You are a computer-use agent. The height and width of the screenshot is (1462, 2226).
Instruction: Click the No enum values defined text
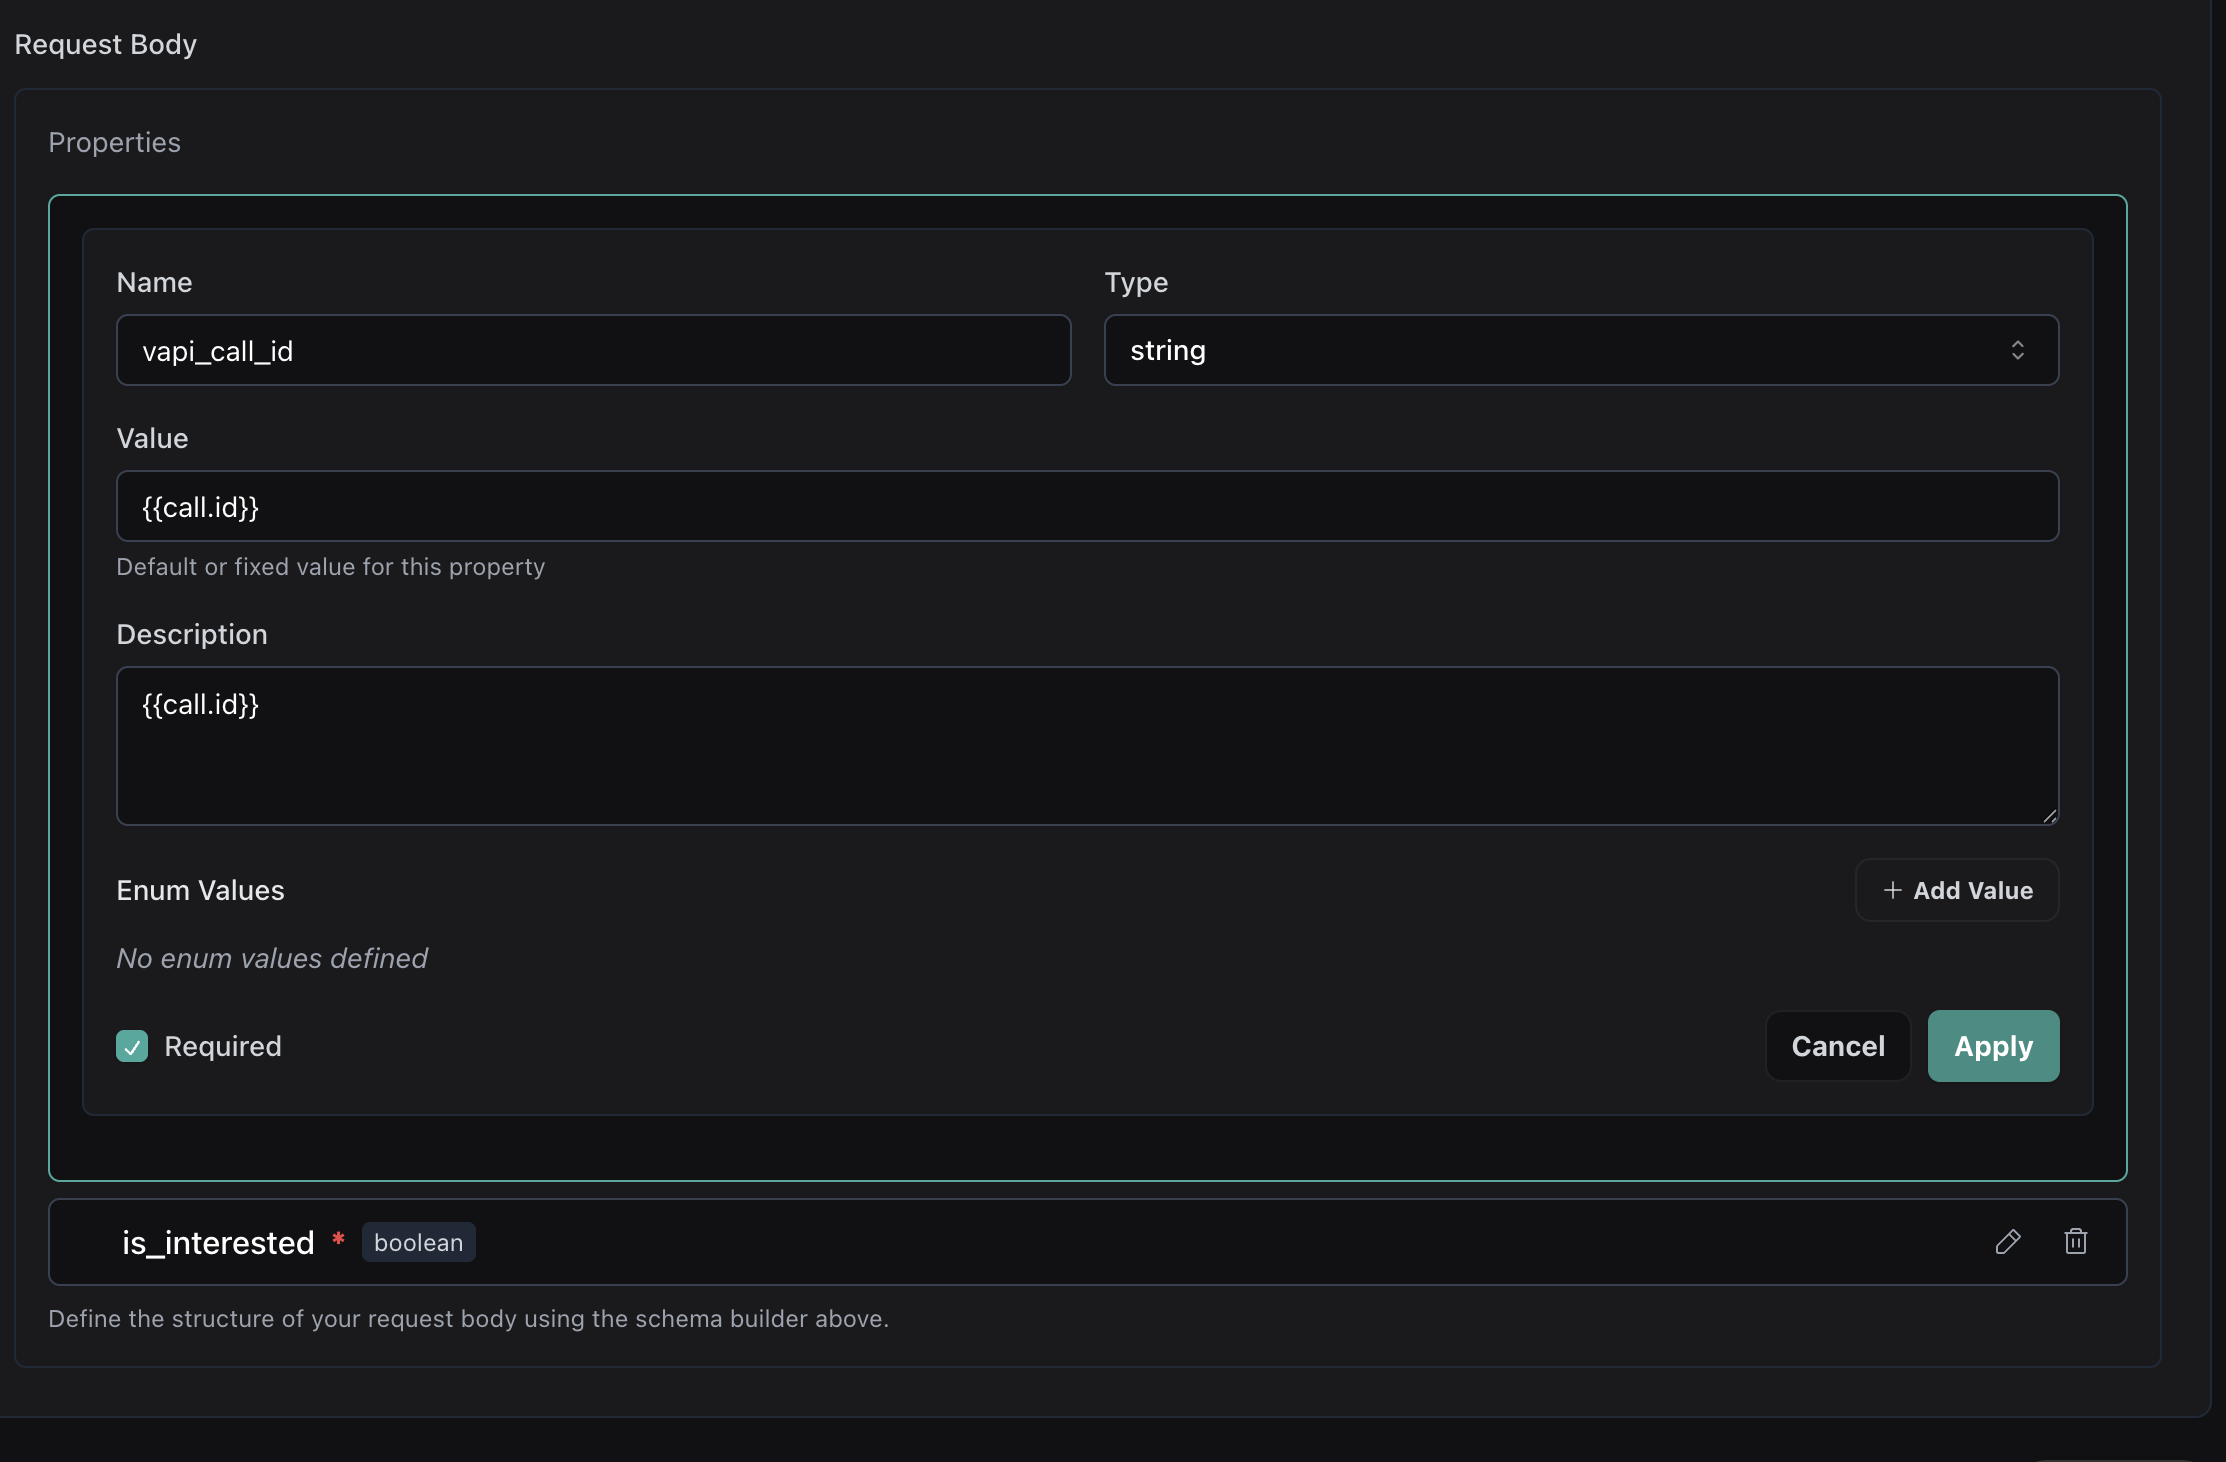pyautogui.click(x=271, y=958)
